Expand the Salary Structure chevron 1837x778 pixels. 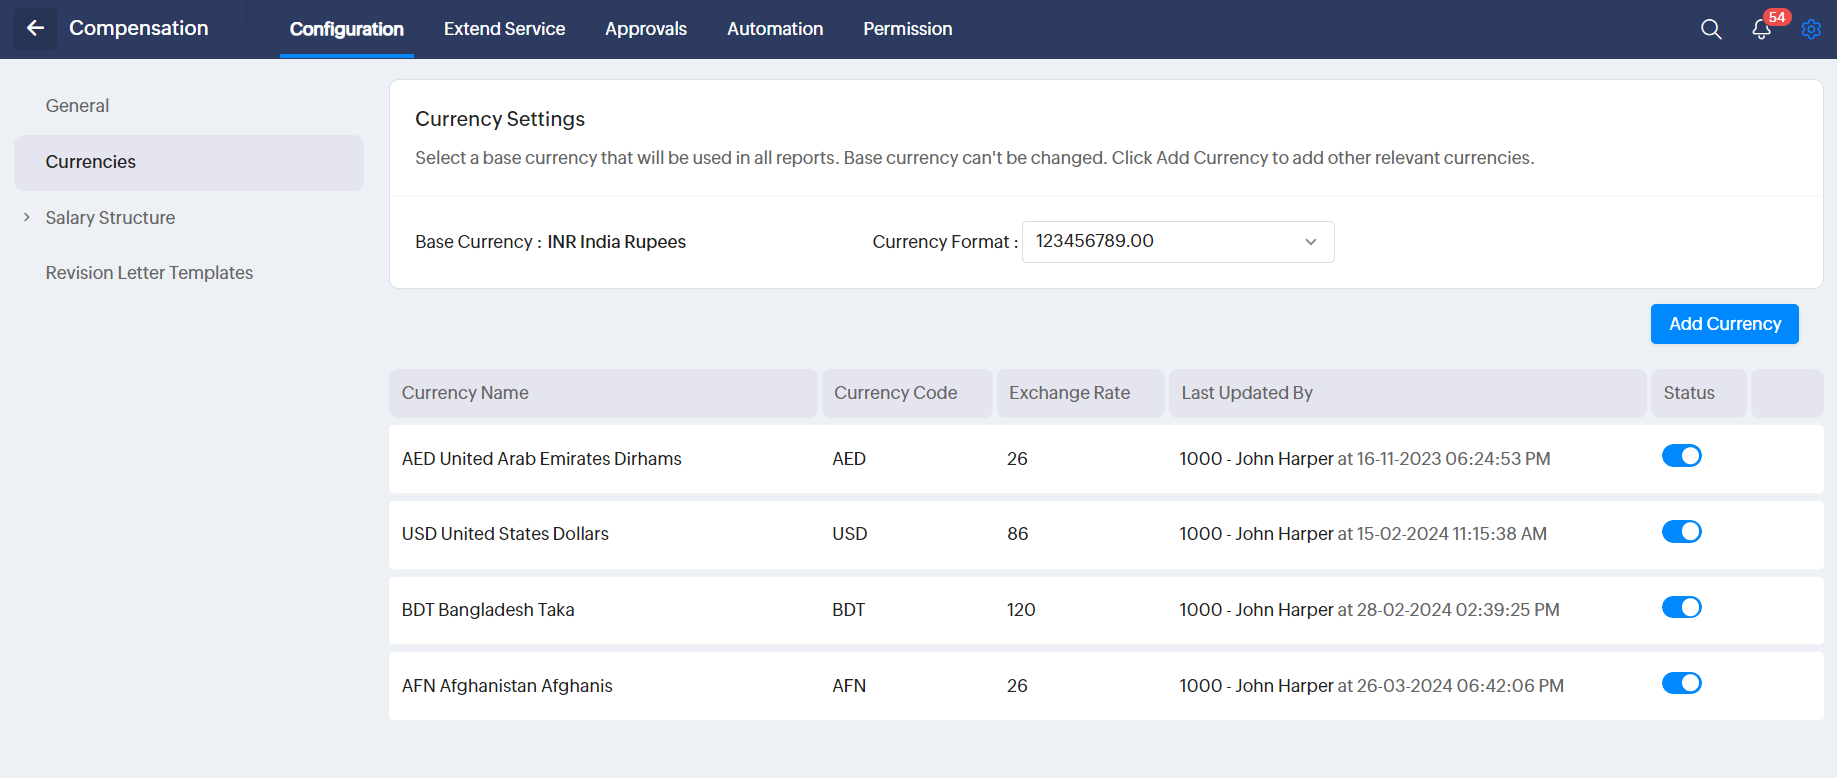click(27, 217)
